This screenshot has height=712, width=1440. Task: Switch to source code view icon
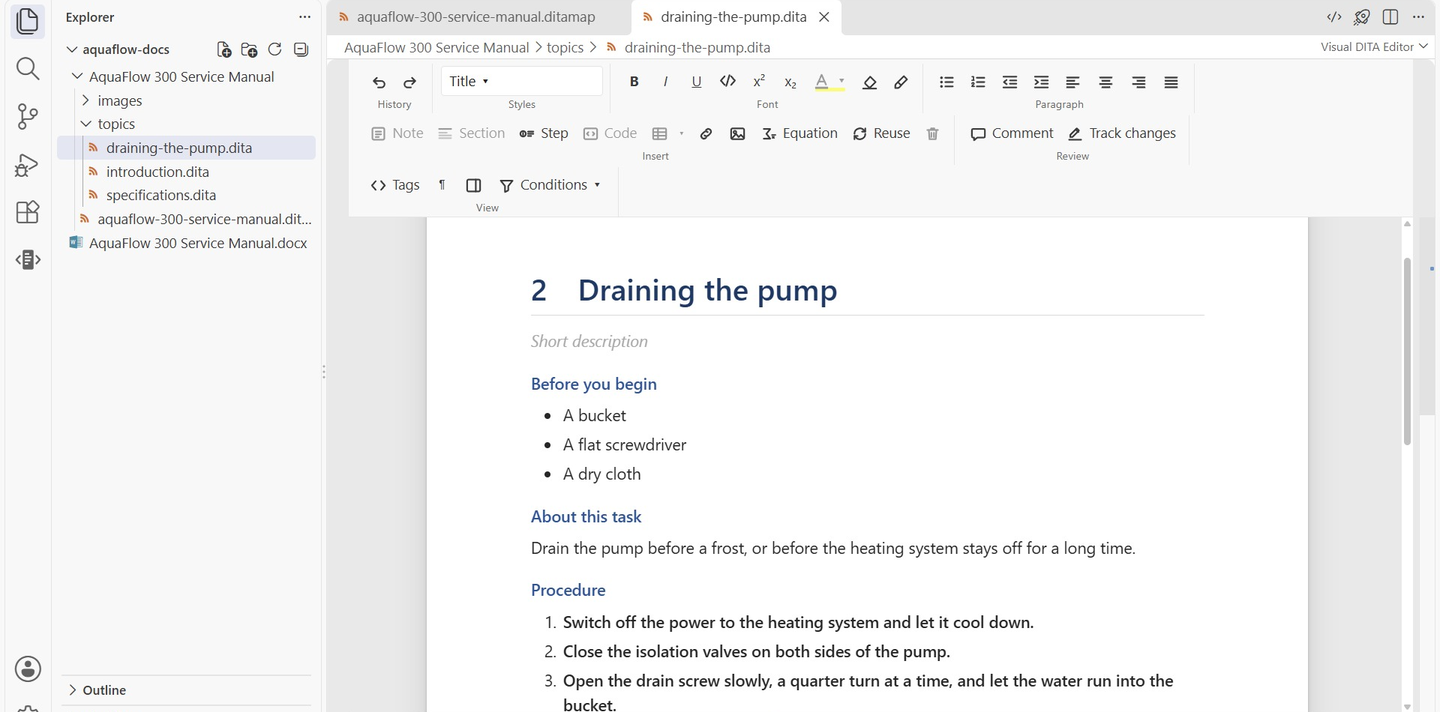[1334, 17]
